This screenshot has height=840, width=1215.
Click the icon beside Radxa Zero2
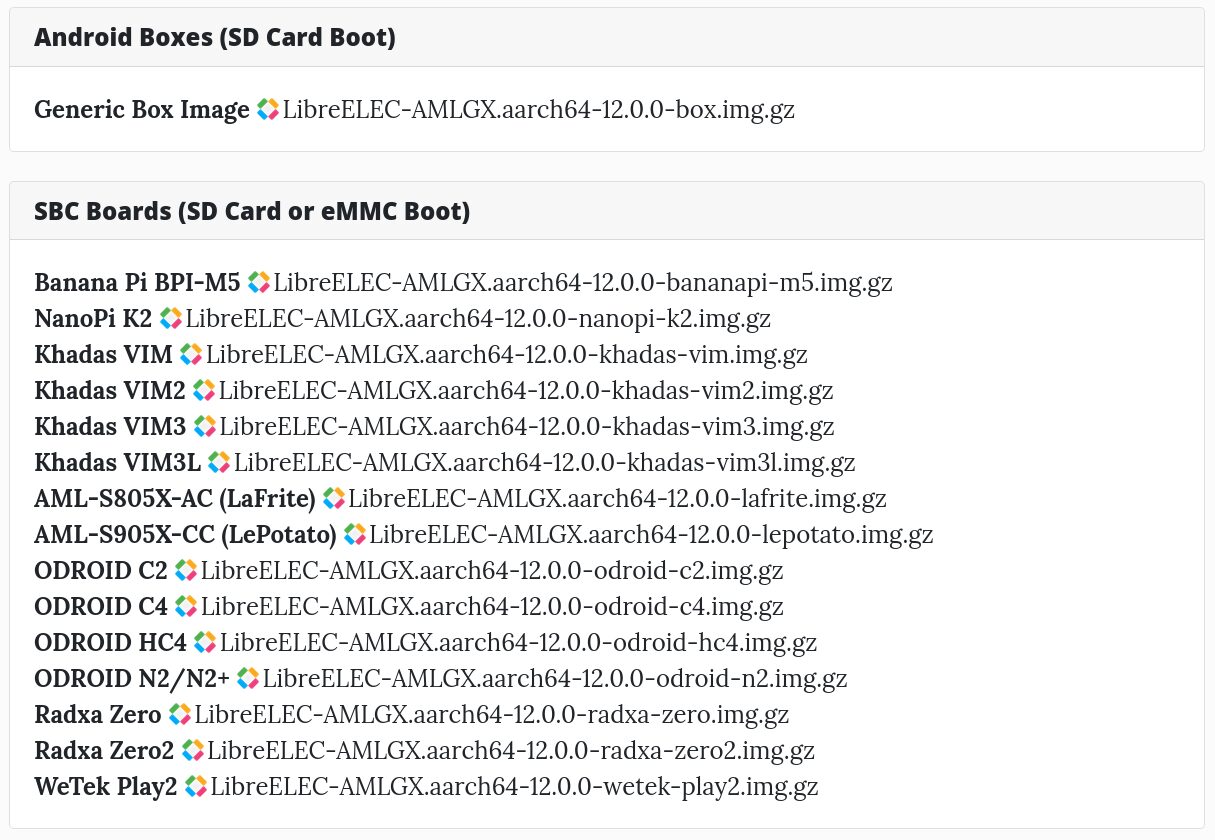(193, 751)
